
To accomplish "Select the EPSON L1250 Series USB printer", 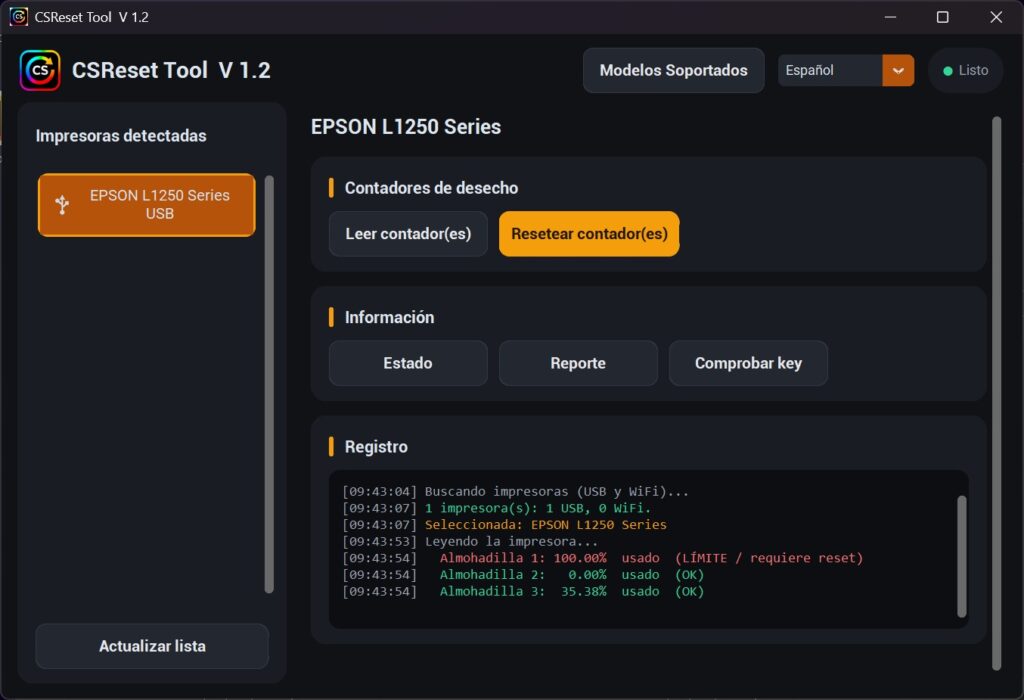I will pos(146,204).
